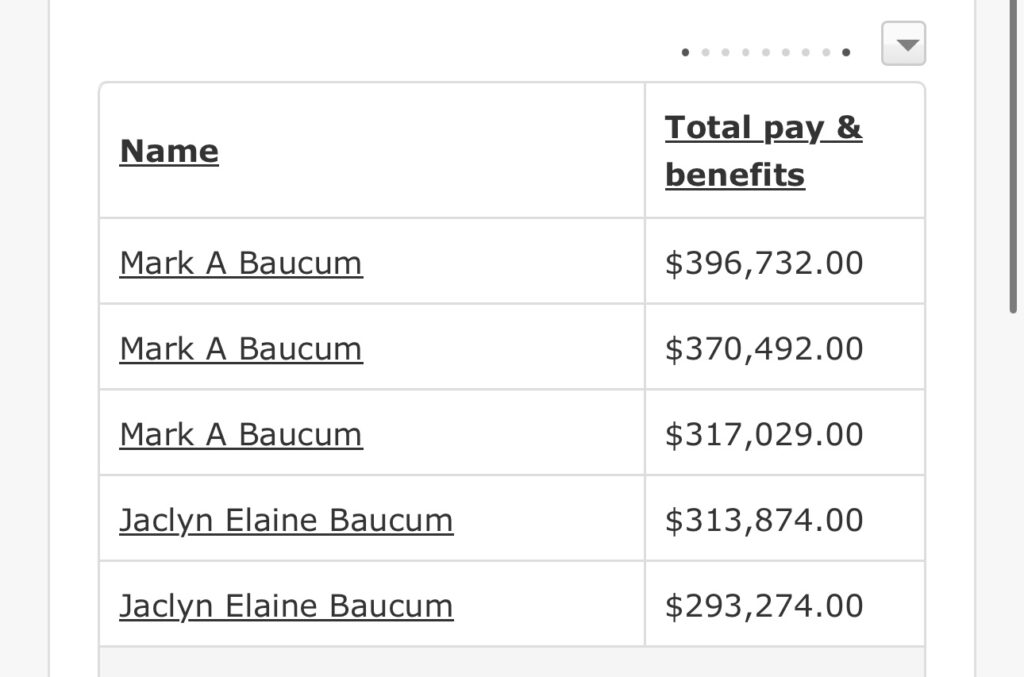Click the $293,274.00 pay amount cell

764,607
